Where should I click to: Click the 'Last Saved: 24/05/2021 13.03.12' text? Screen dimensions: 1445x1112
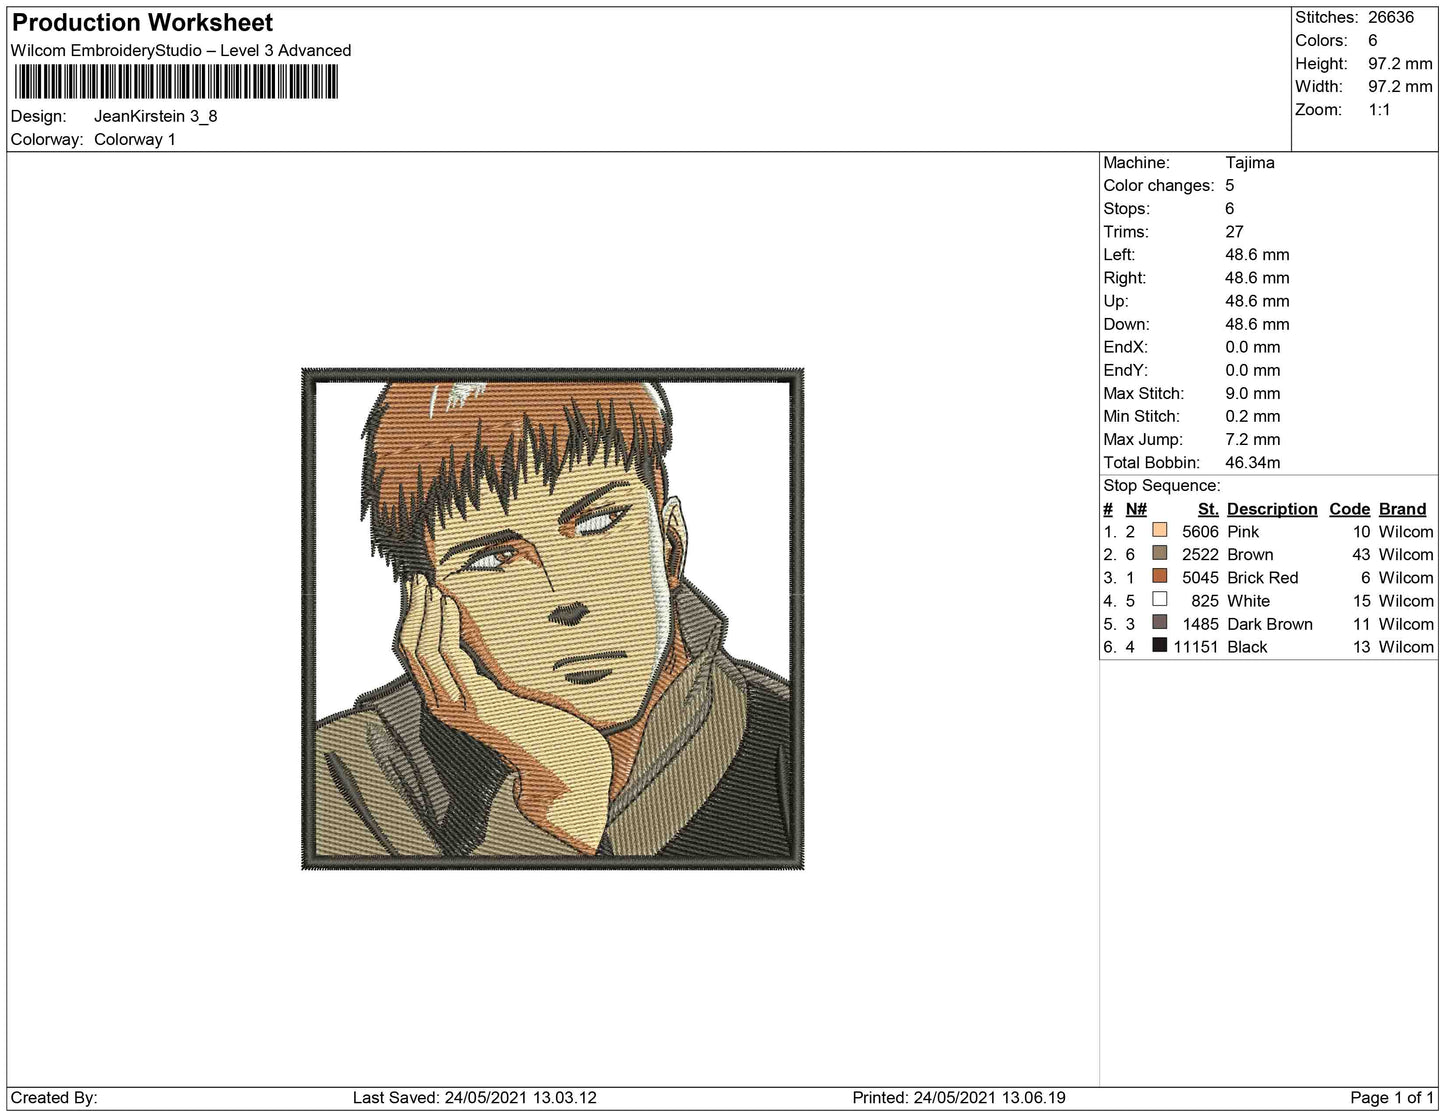point(475,1097)
